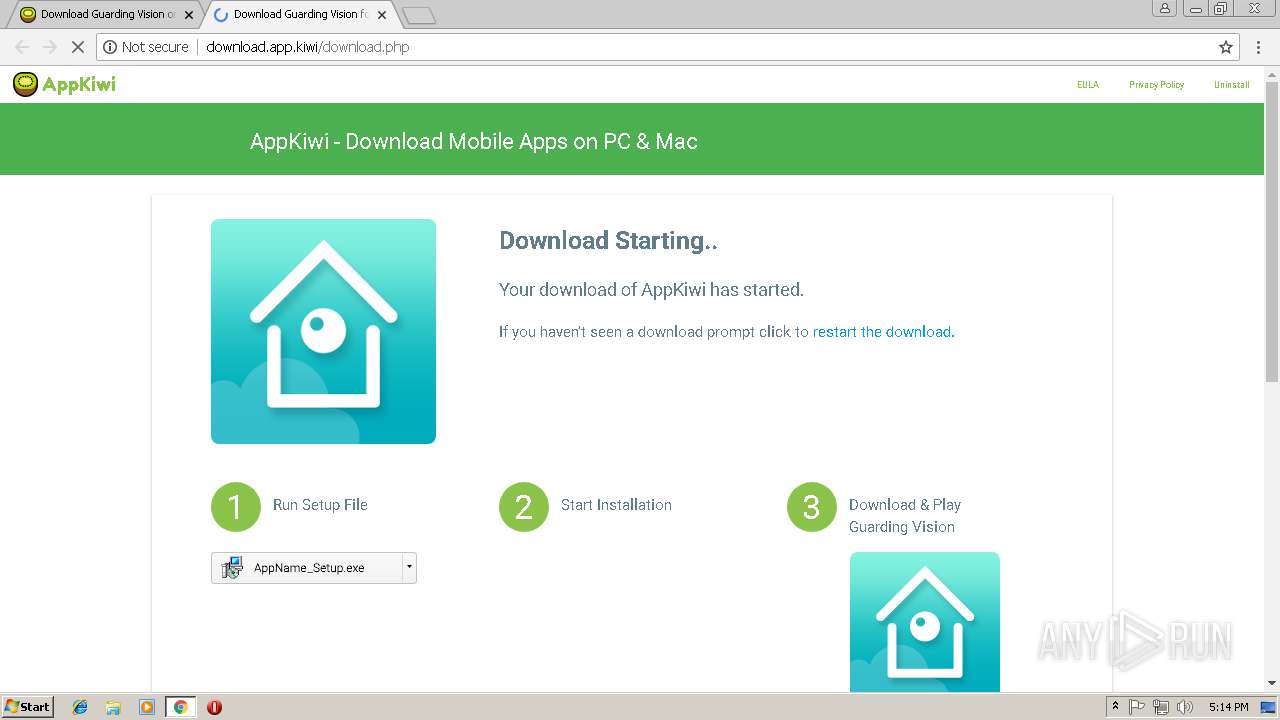This screenshot has width=1280, height=720.
Task: Go forward with browser forward arrow
Action: pos(49,47)
